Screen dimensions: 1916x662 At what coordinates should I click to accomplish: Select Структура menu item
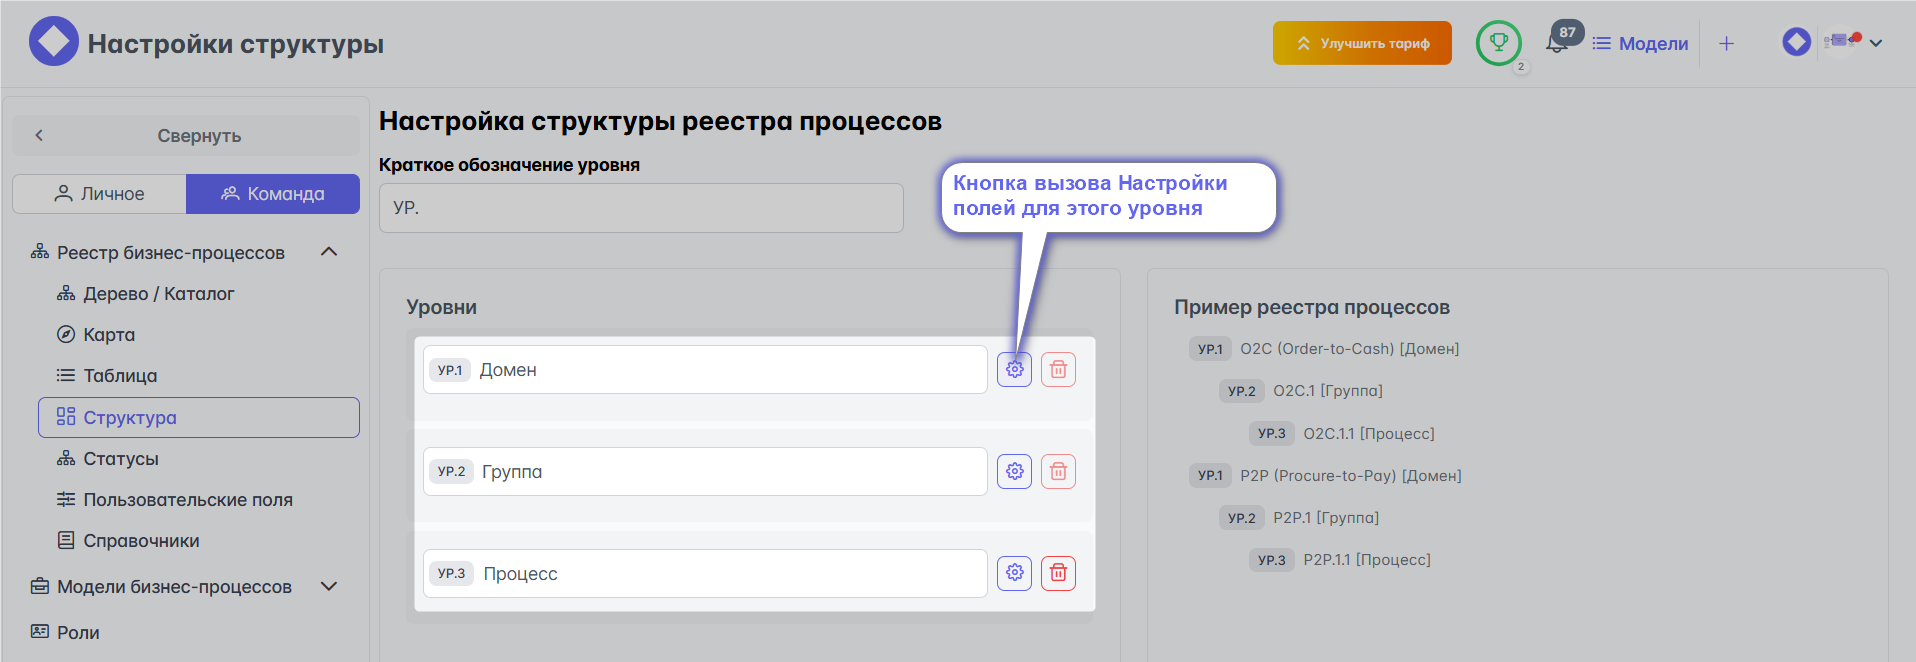(199, 418)
